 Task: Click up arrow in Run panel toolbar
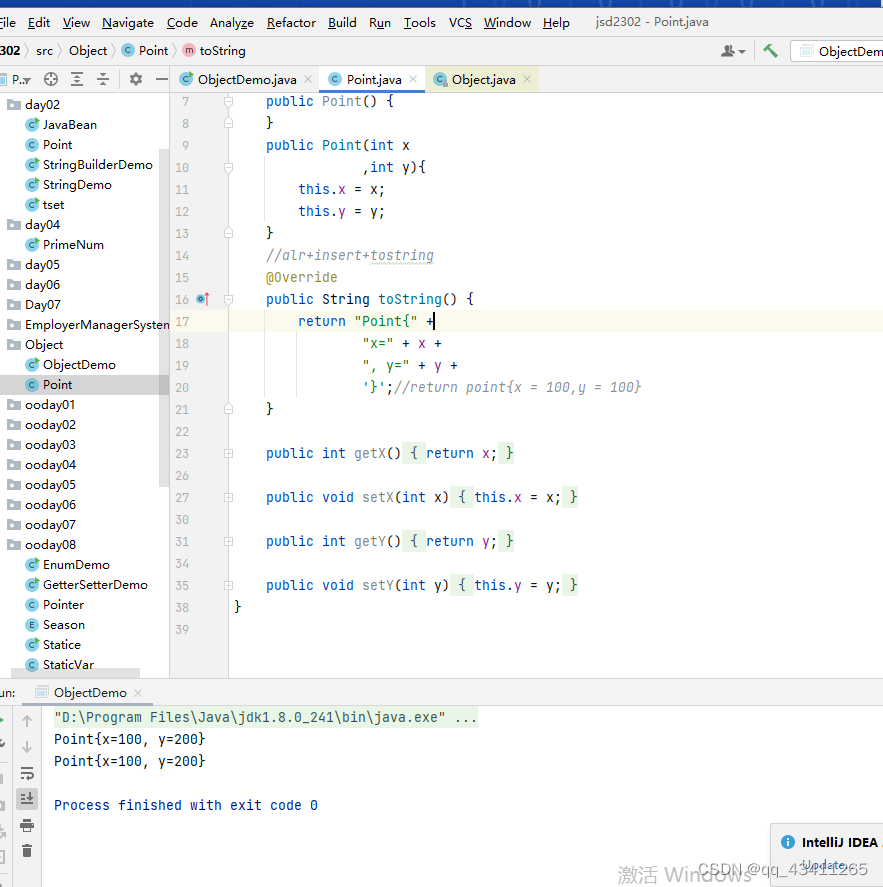pyautogui.click(x=27, y=721)
